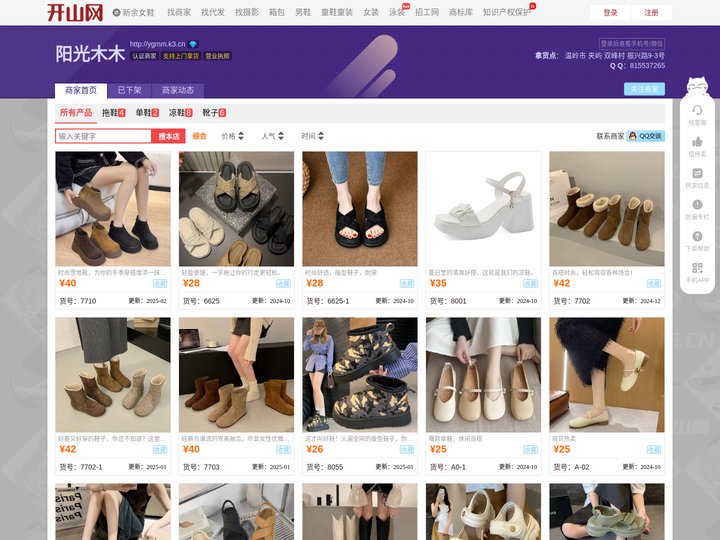Switch to the 已下架 tab

pos(129,90)
